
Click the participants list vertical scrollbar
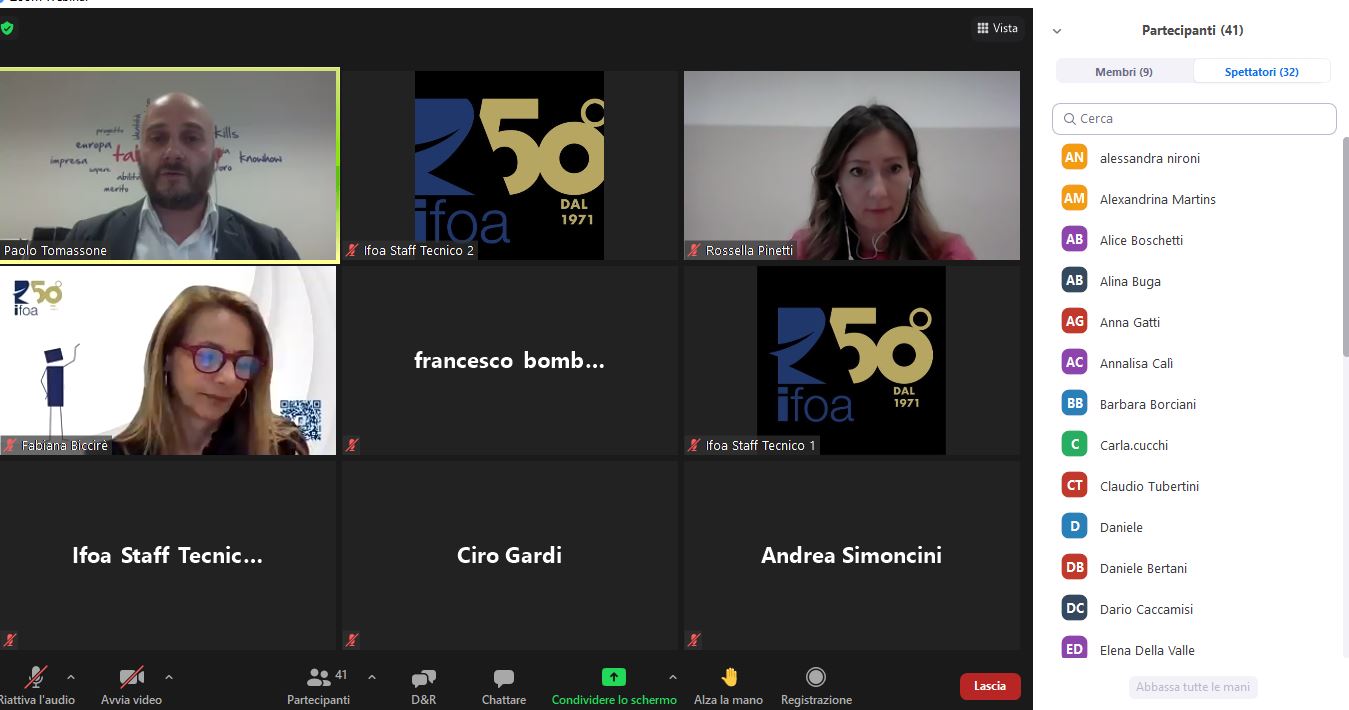tap(1345, 246)
